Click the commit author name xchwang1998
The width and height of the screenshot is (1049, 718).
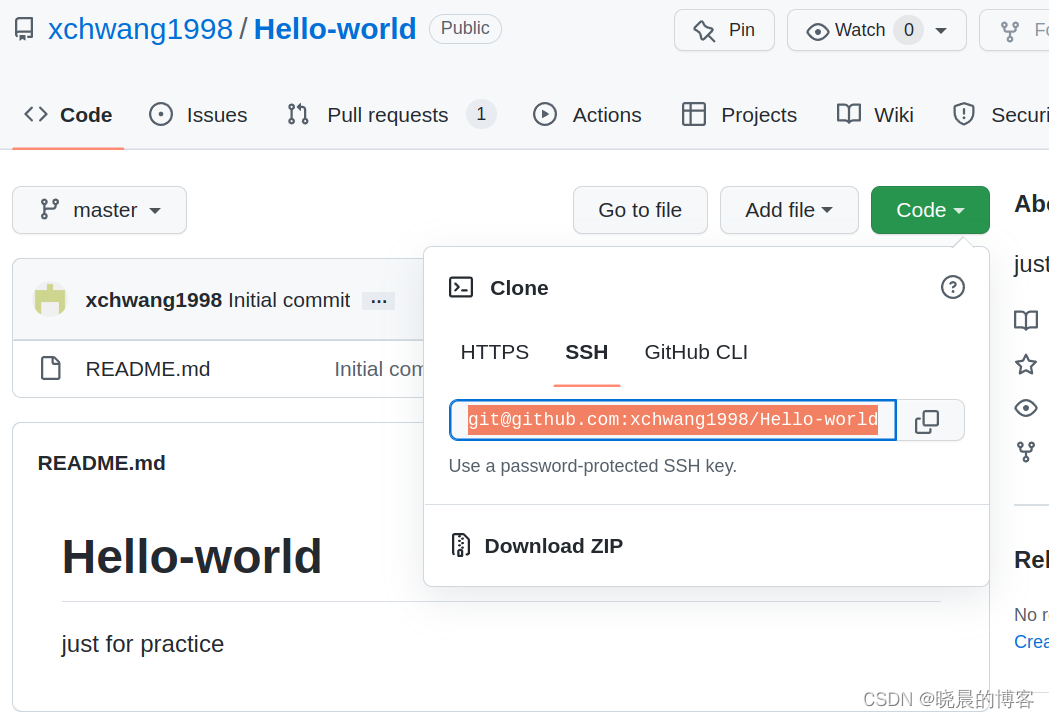click(154, 300)
